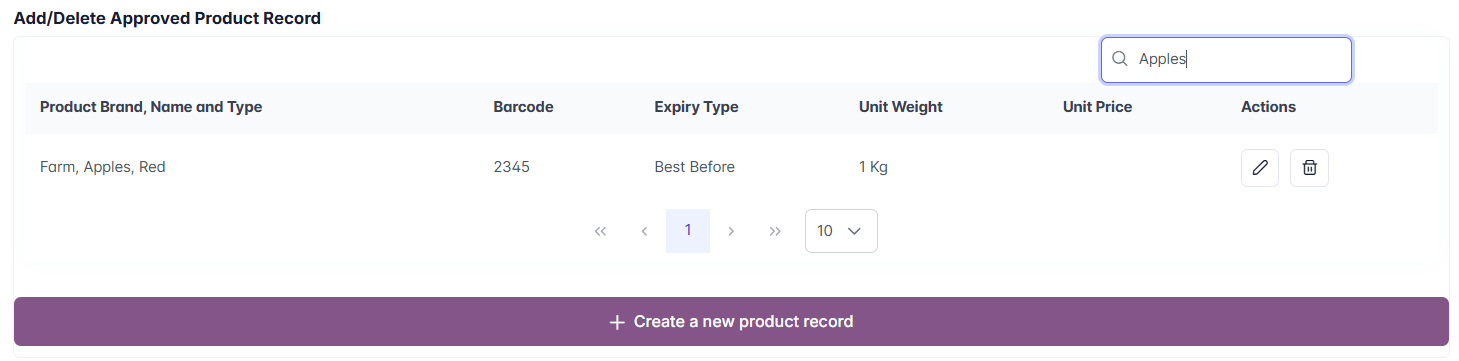This screenshot has width=1459, height=361.
Task: Jump to first page of results
Action: 600,231
